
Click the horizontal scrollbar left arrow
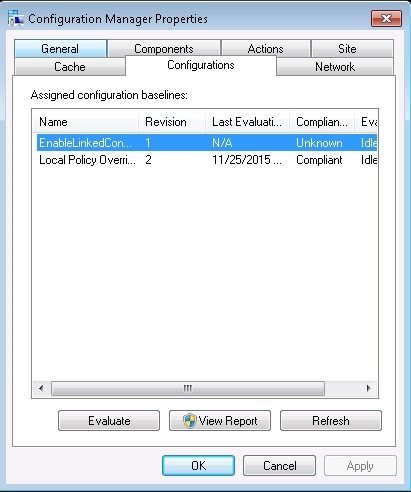pyautogui.click(x=41, y=388)
